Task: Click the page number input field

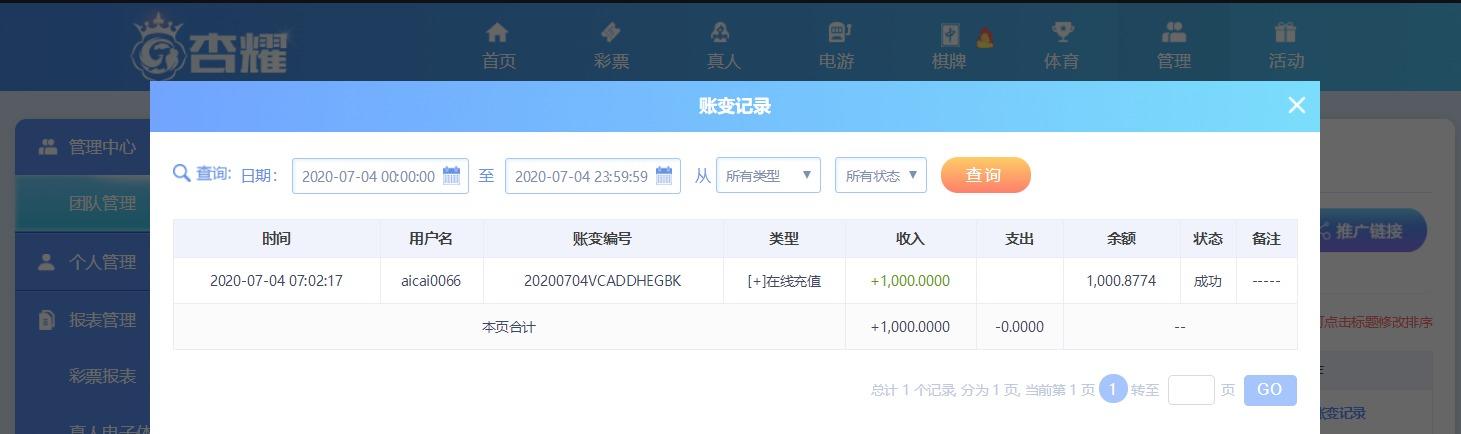Action: point(1190,390)
